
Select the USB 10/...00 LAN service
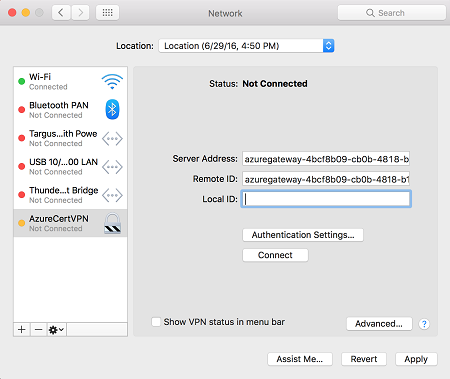[70, 166]
